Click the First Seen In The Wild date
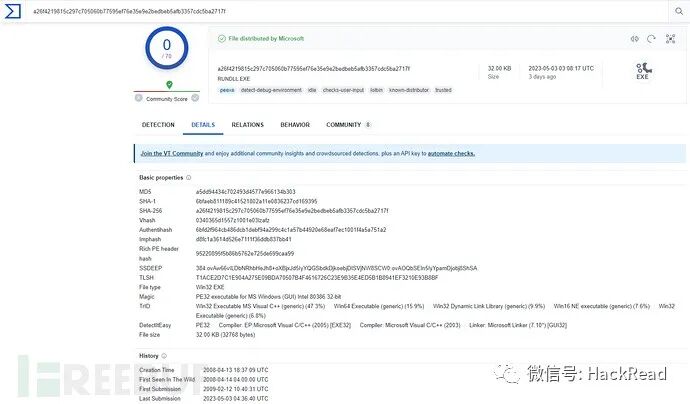This screenshot has width=690, height=404. (235, 379)
